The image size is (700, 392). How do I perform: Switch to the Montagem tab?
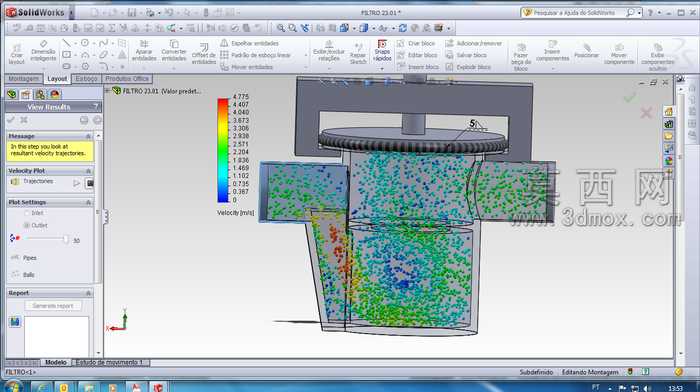[23, 79]
